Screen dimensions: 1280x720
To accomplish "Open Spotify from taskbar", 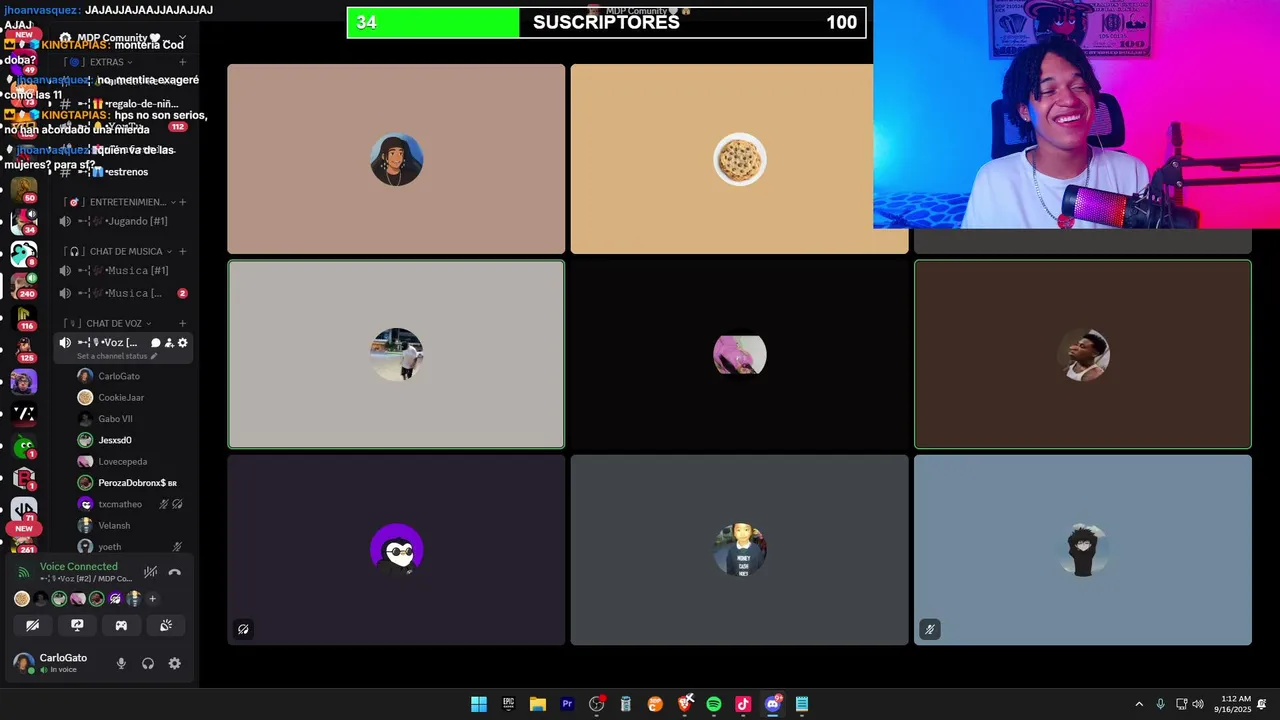I will [x=714, y=704].
